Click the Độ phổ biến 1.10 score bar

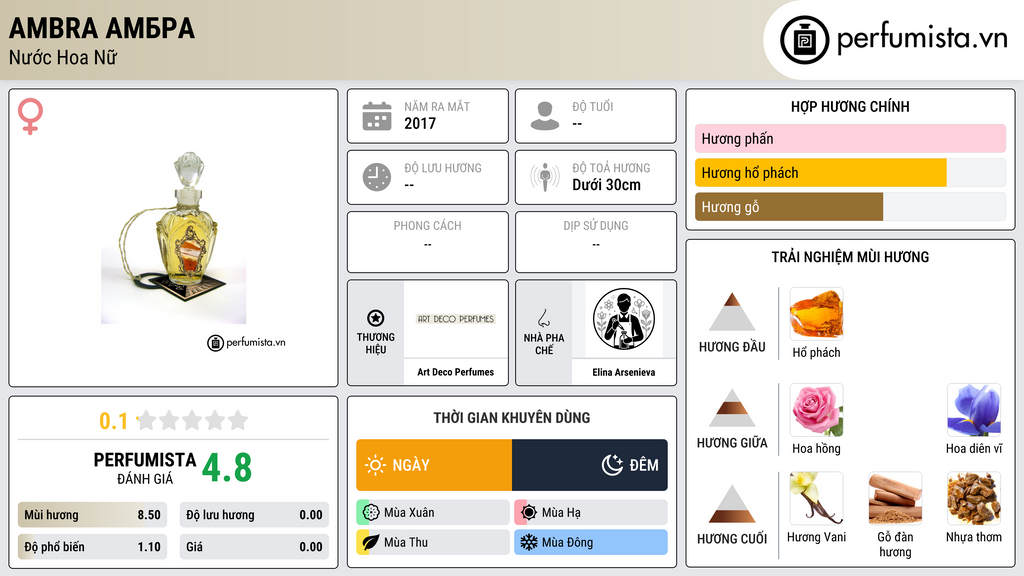[x=92, y=547]
